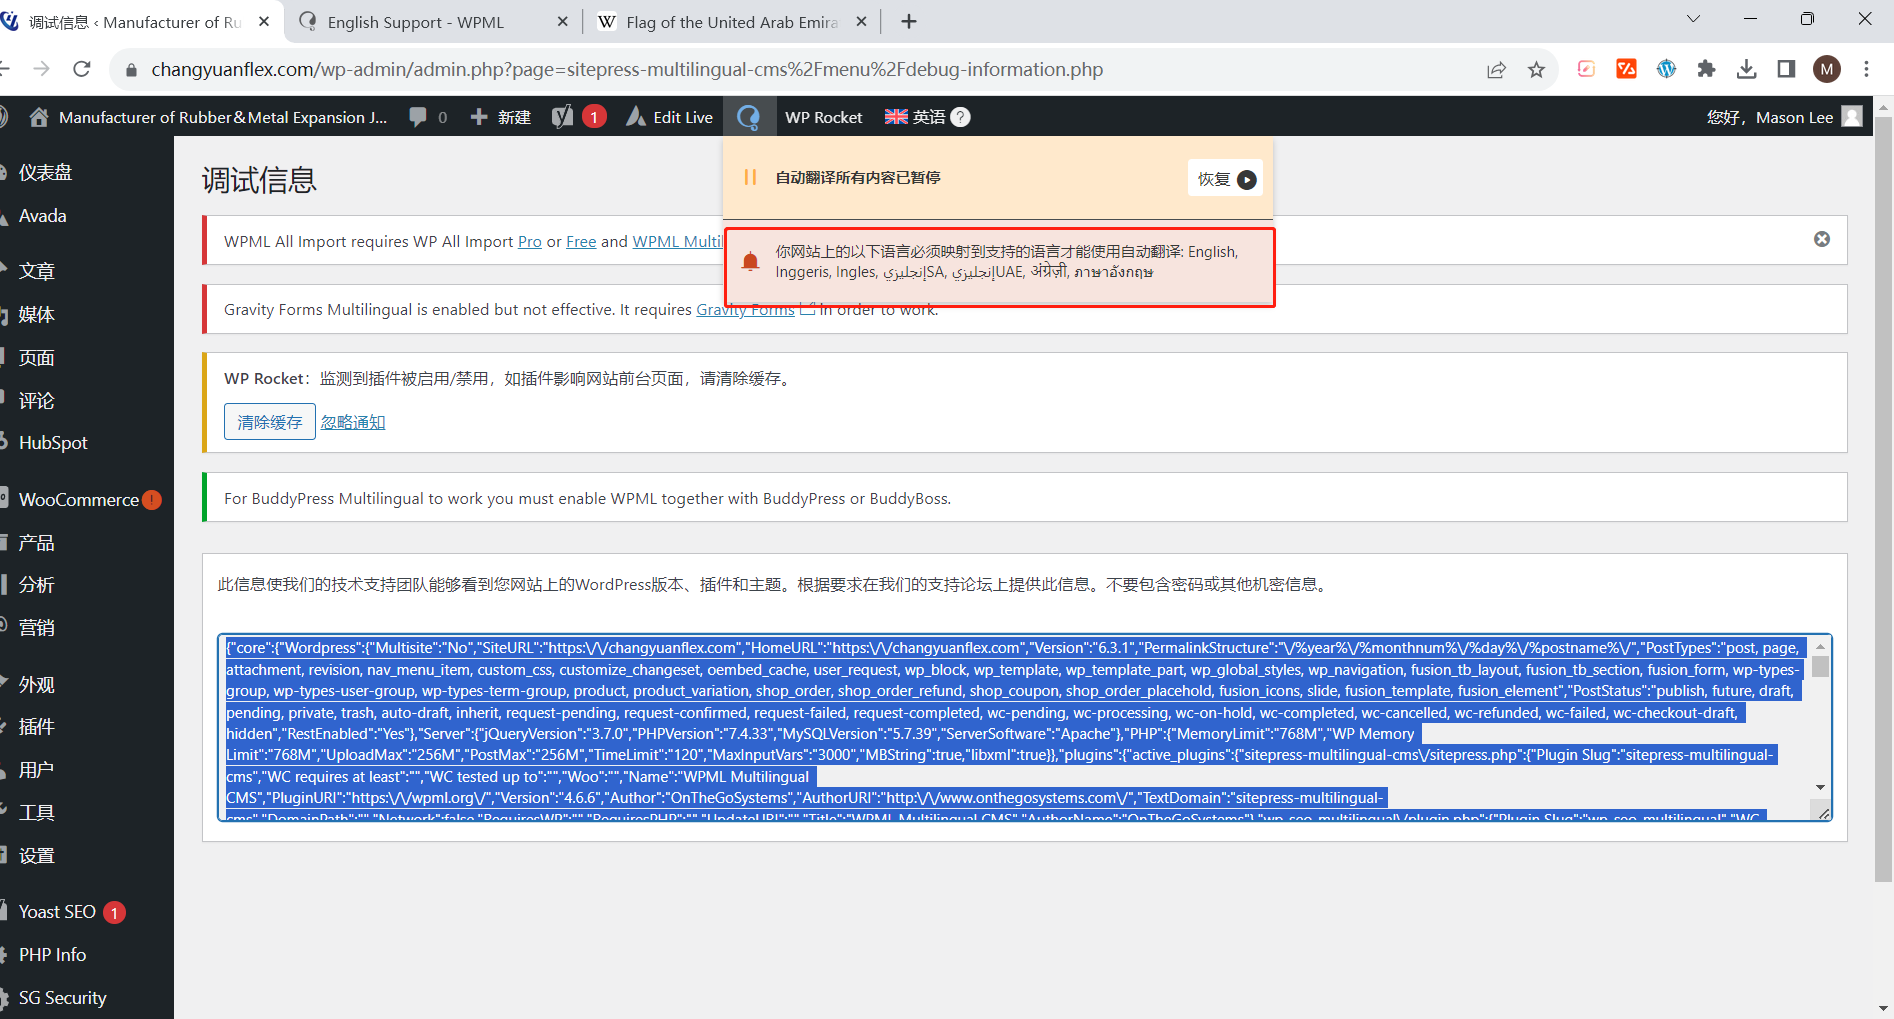Open the WPML Multi link
Image resolution: width=1894 pixels, height=1019 pixels.
[678, 241]
